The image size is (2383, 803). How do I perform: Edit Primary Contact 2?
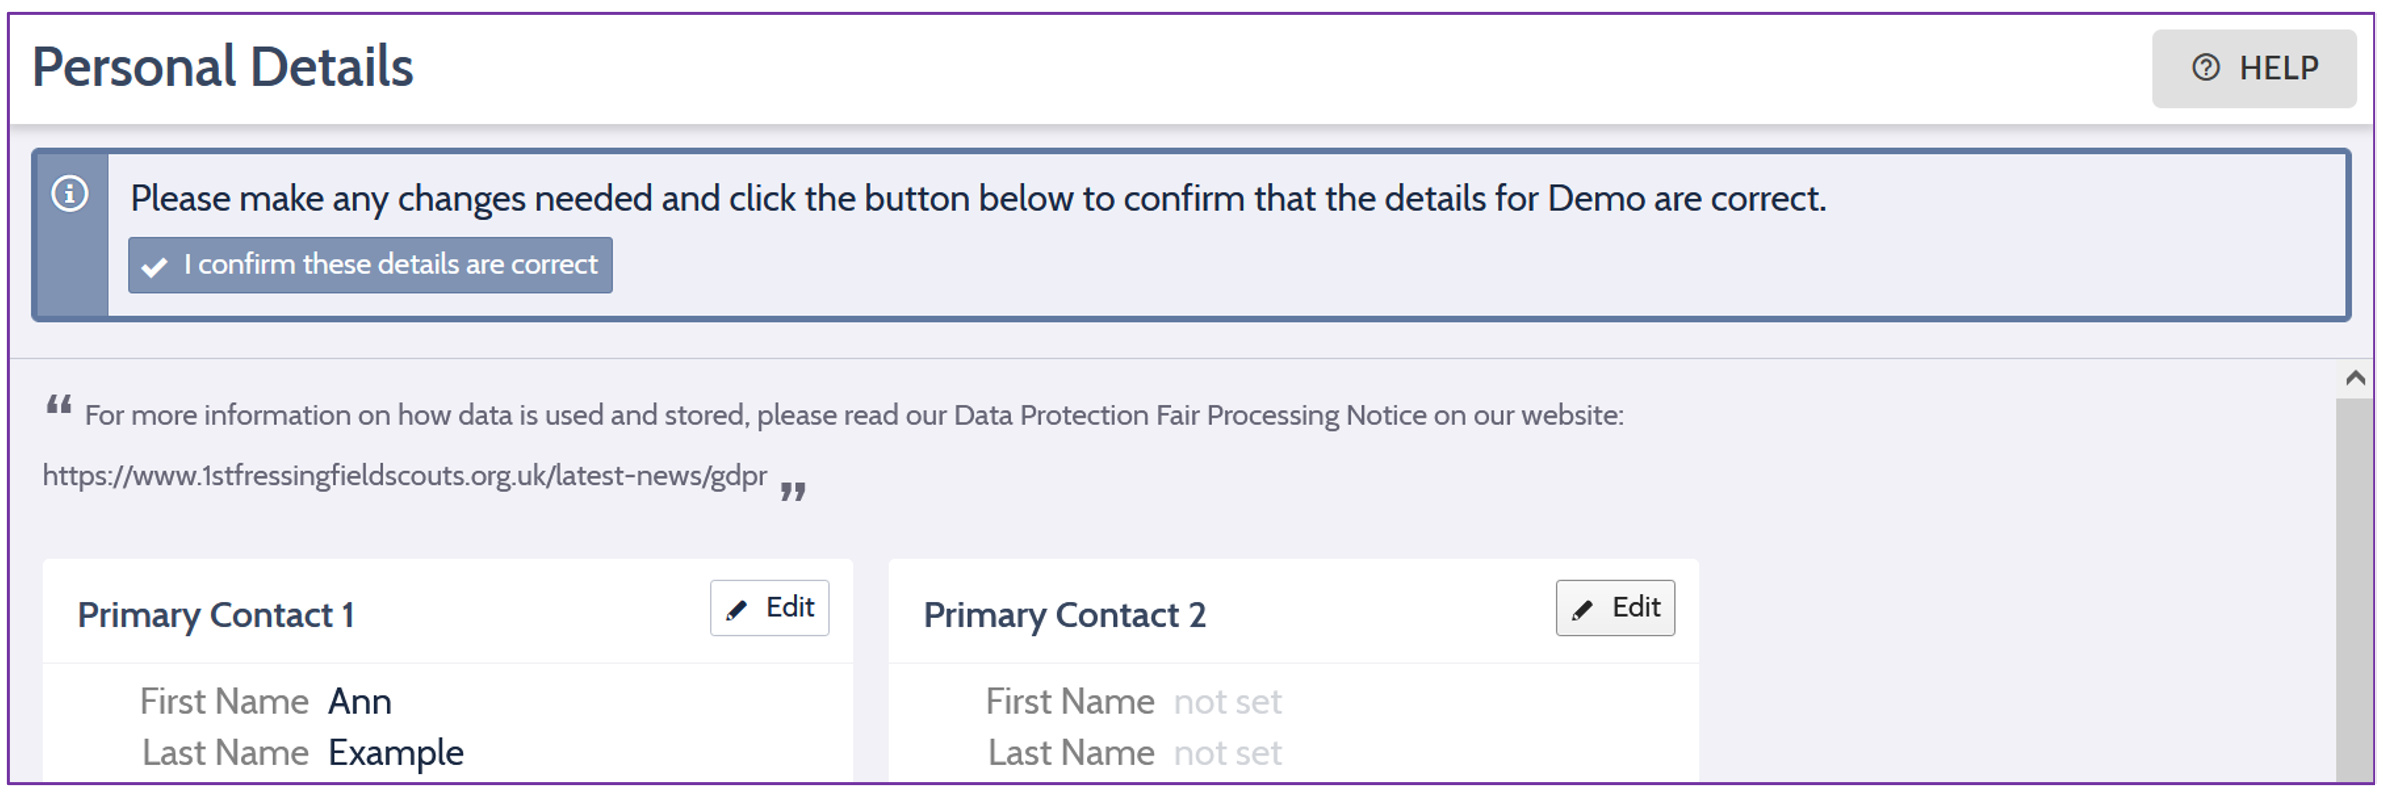point(1614,608)
